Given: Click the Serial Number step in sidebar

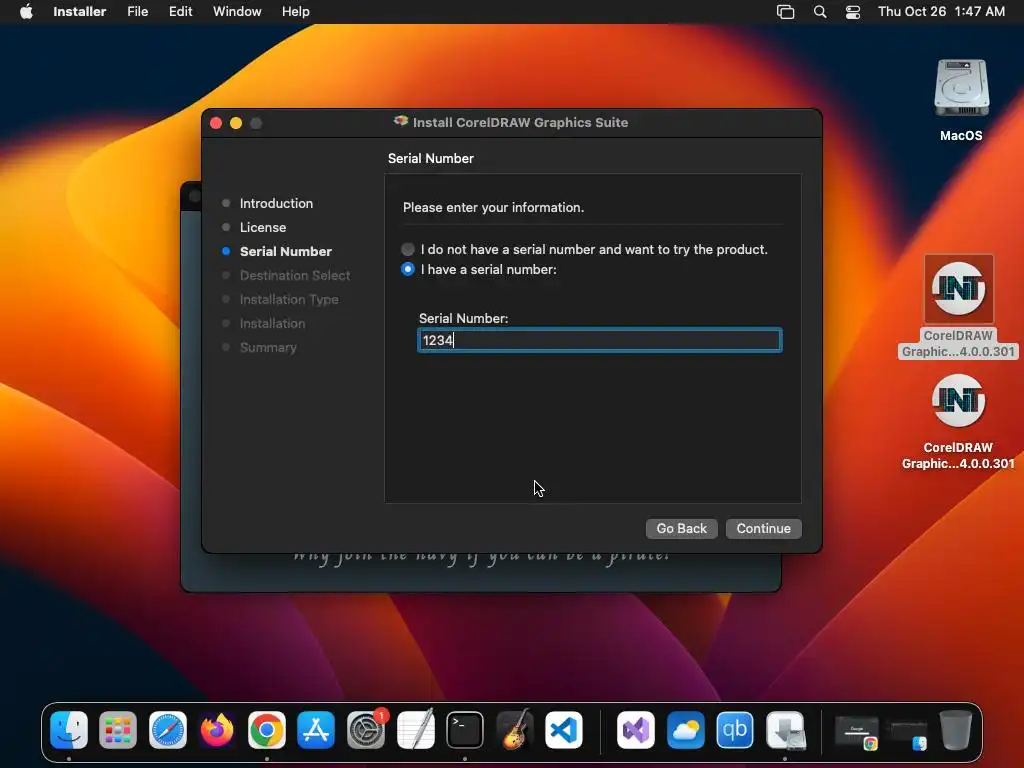Looking at the screenshot, I should point(285,251).
